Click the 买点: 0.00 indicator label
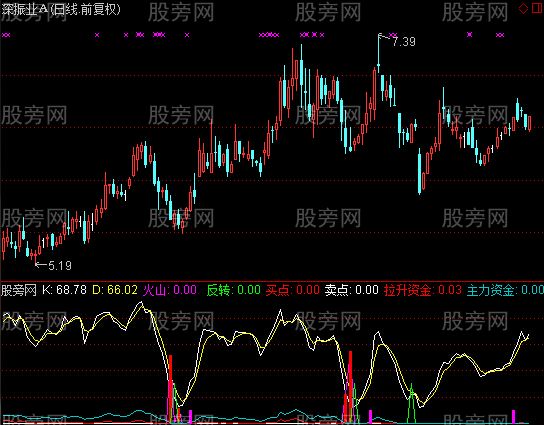 coord(293,290)
